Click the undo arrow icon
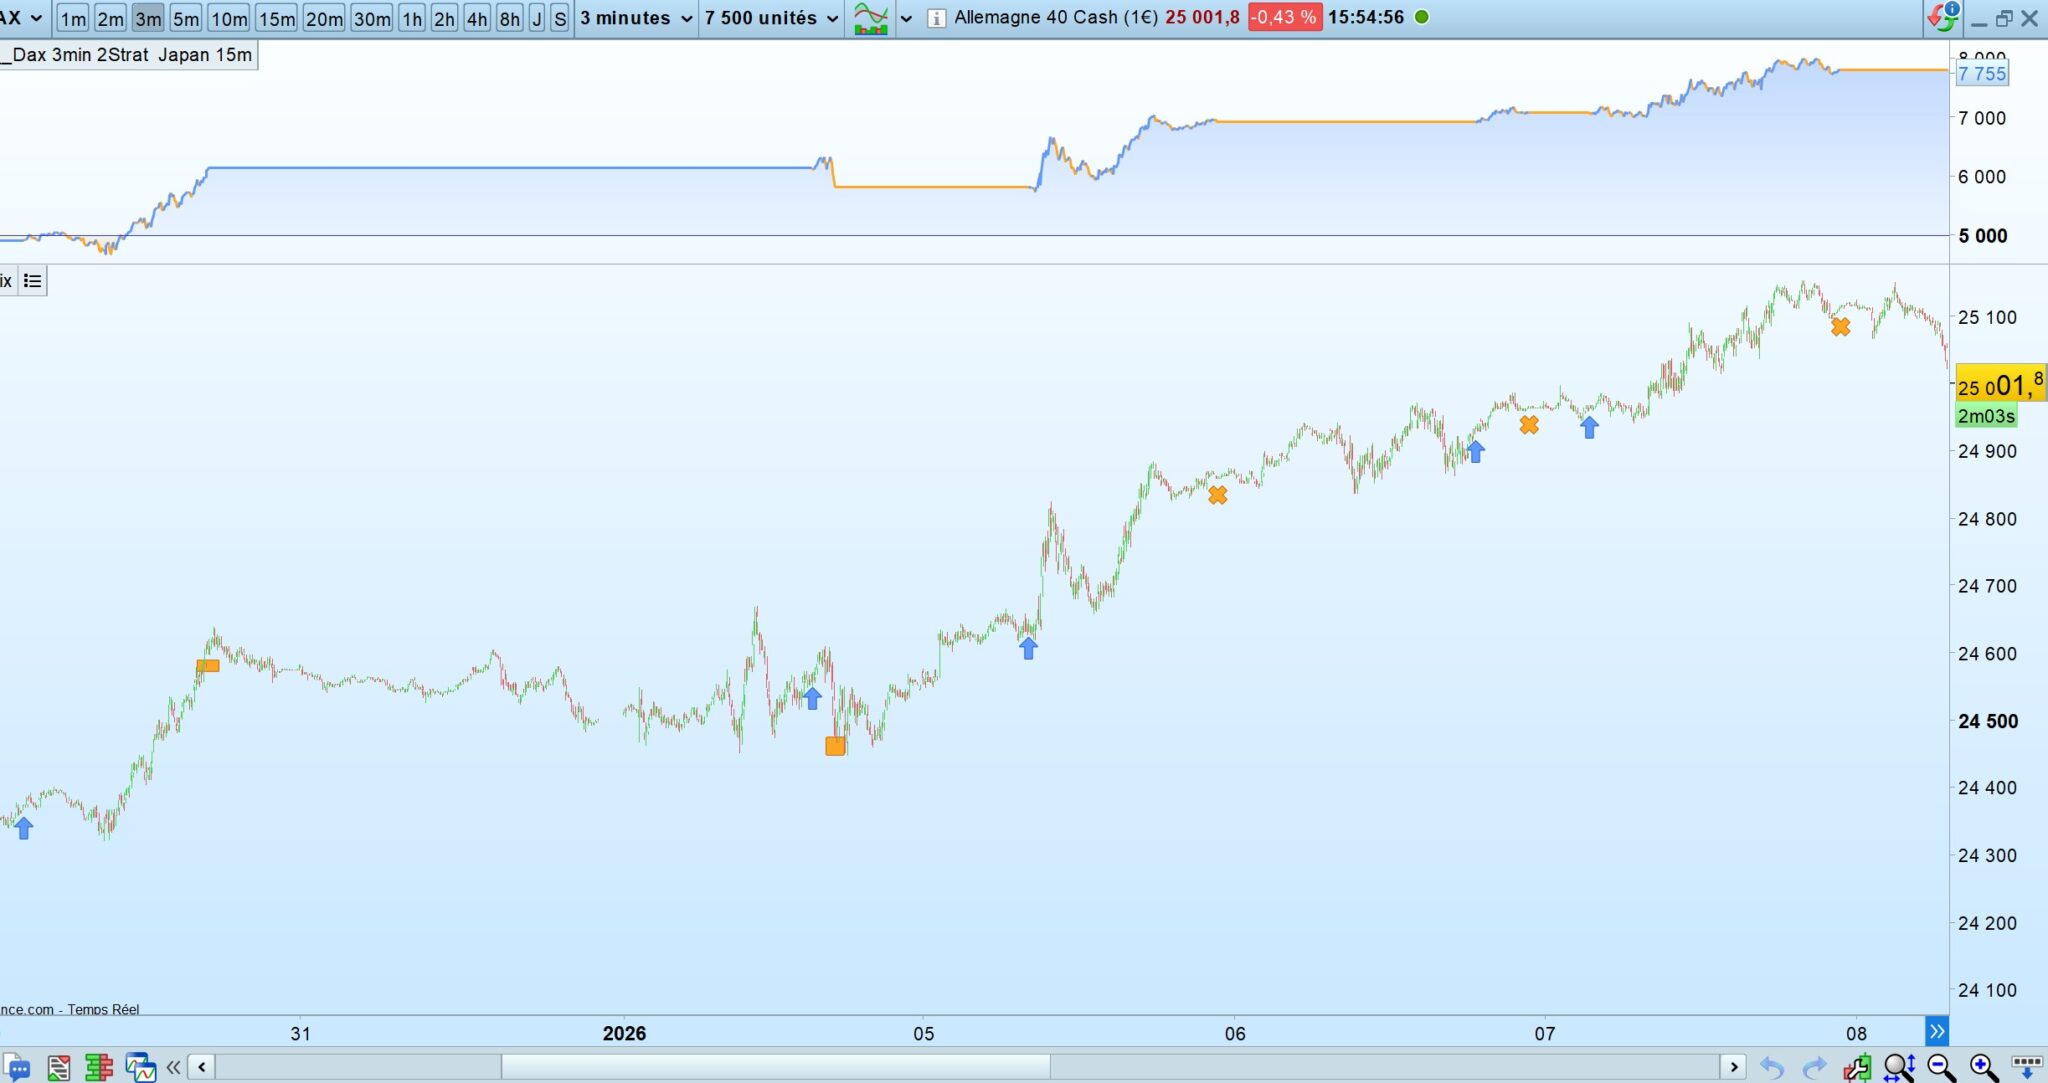The height and width of the screenshot is (1083, 2048). point(1772,1067)
